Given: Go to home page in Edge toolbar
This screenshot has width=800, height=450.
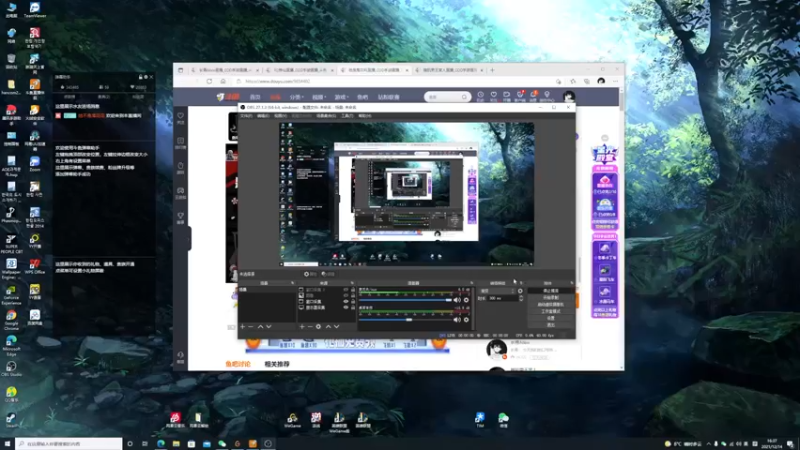Looking at the screenshot, I should coord(223,81).
